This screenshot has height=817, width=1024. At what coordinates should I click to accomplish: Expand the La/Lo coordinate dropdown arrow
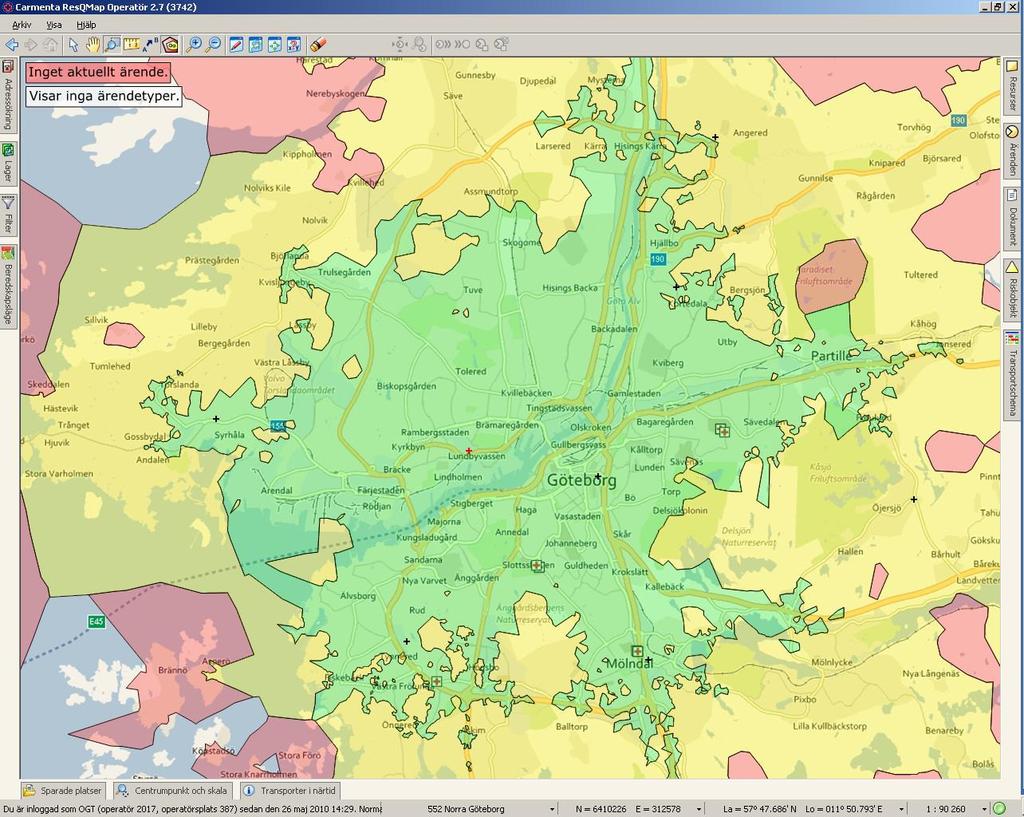(902, 810)
